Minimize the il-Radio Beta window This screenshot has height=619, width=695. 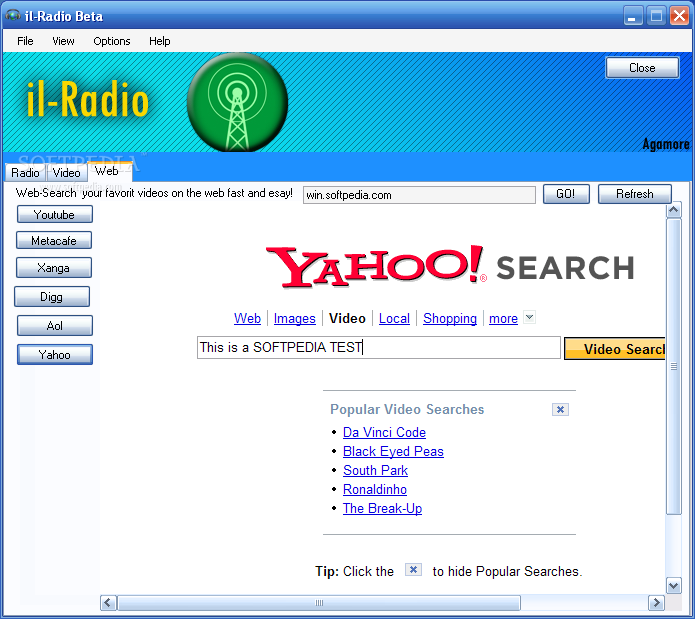(633, 16)
